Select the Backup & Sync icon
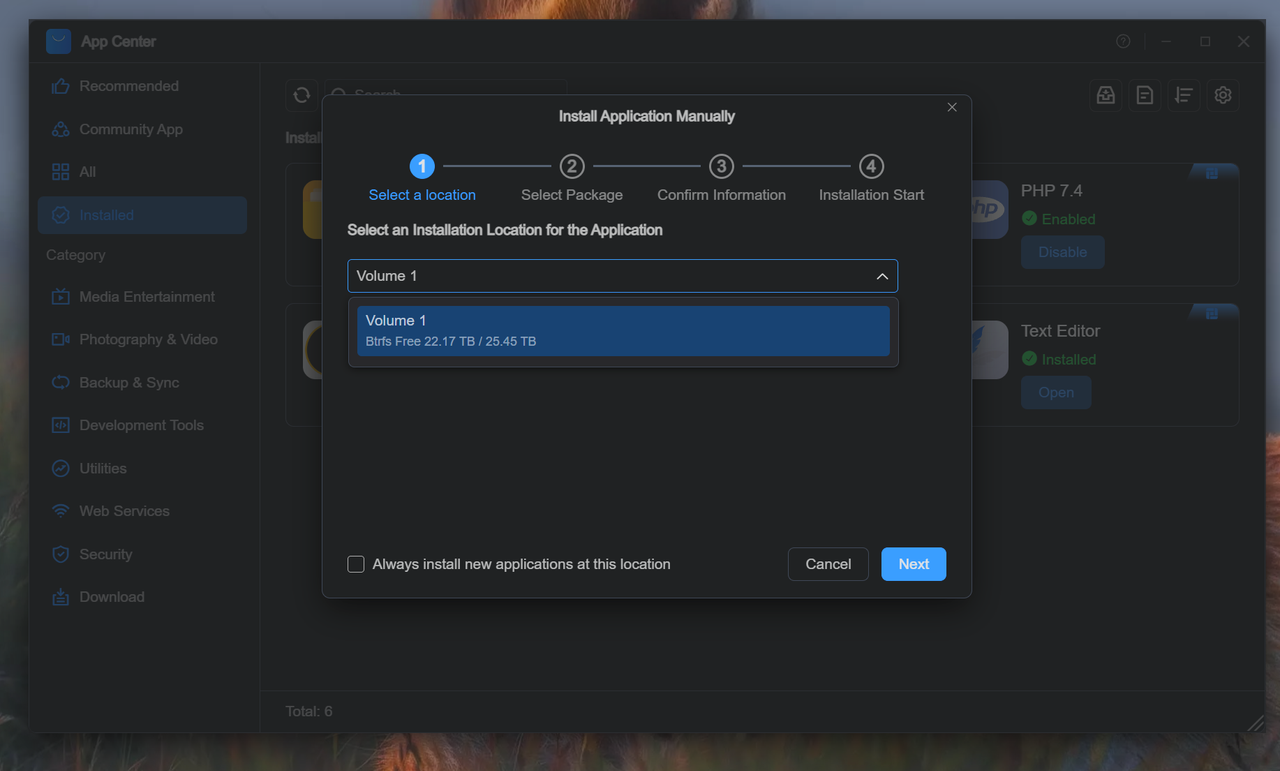Screen dimensions: 1280x771 coord(60,383)
